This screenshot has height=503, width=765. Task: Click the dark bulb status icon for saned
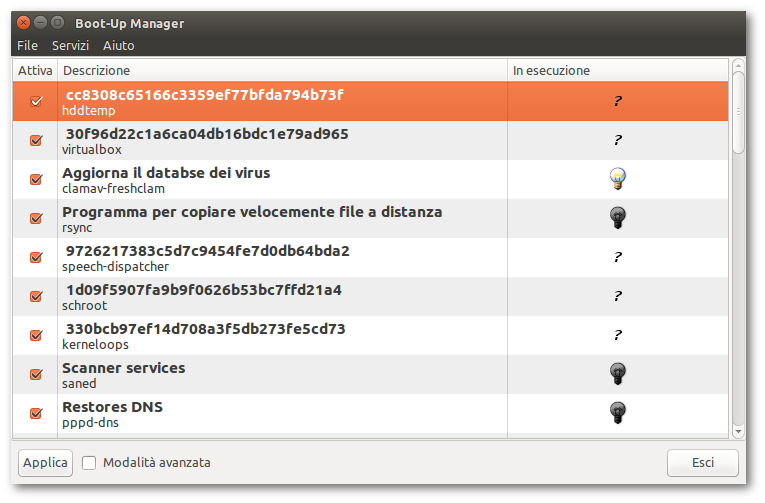coord(618,374)
